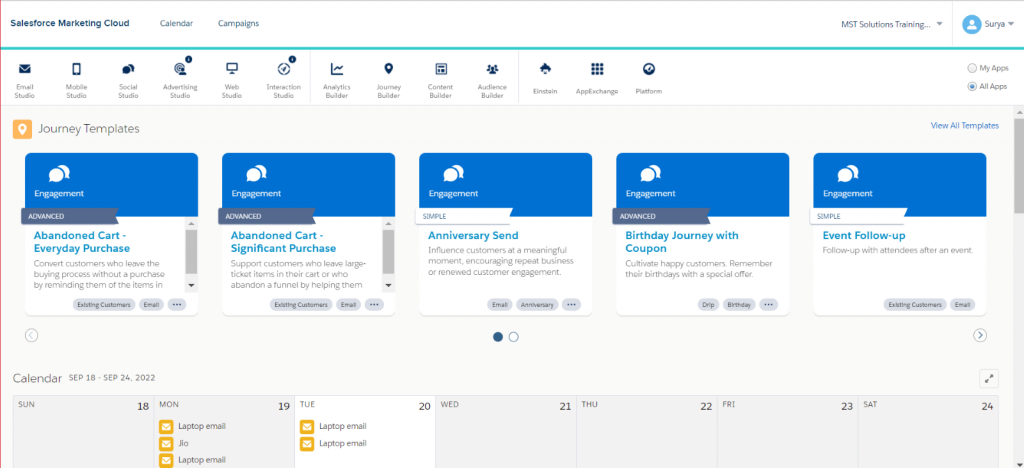
Task: Click calendar date range SEP 18 - SEP 24, 2022
Action: [x=112, y=377]
